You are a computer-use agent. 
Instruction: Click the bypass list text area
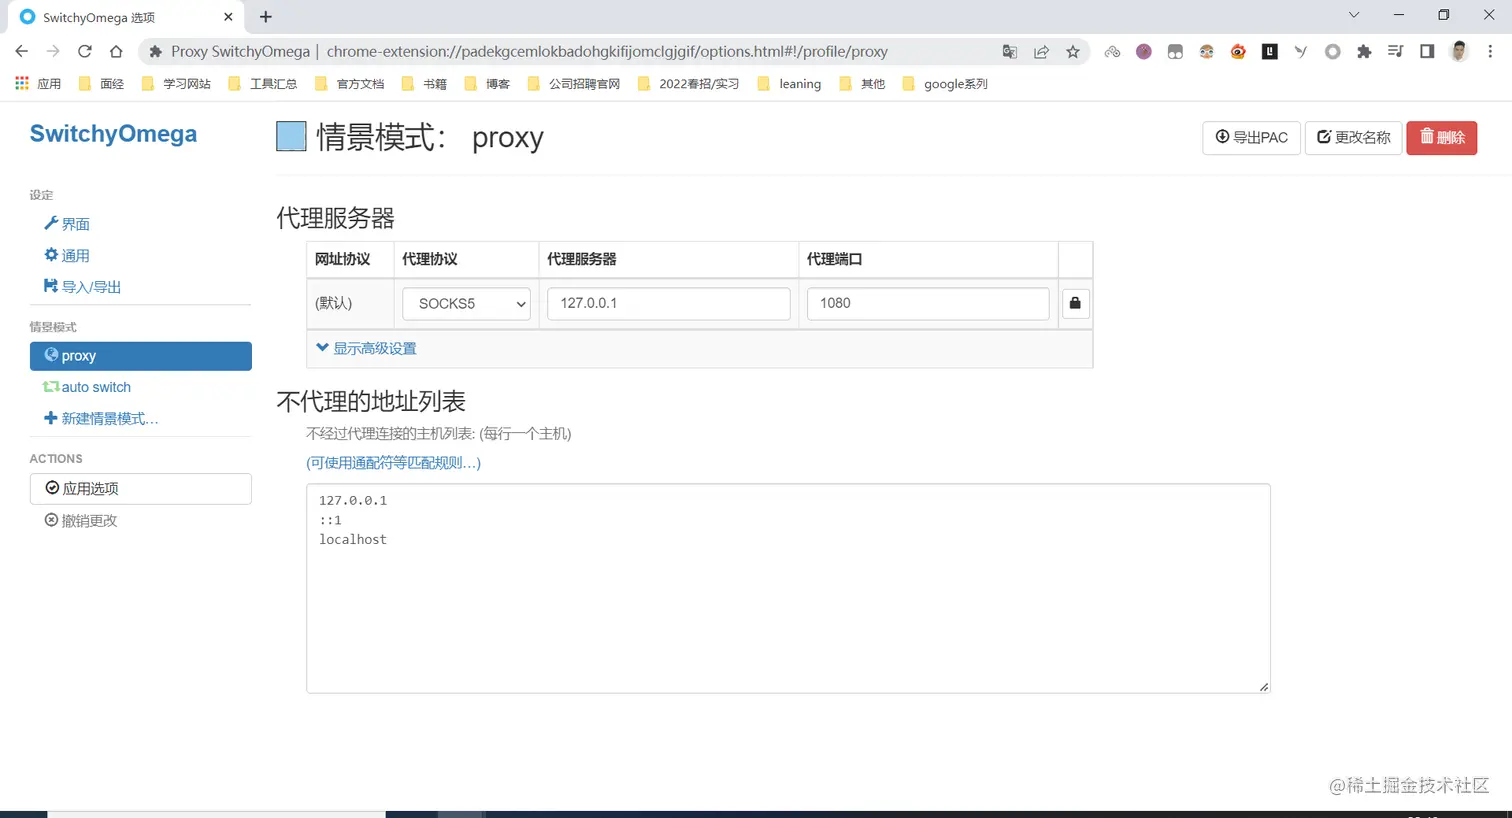click(x=788, y=588)
